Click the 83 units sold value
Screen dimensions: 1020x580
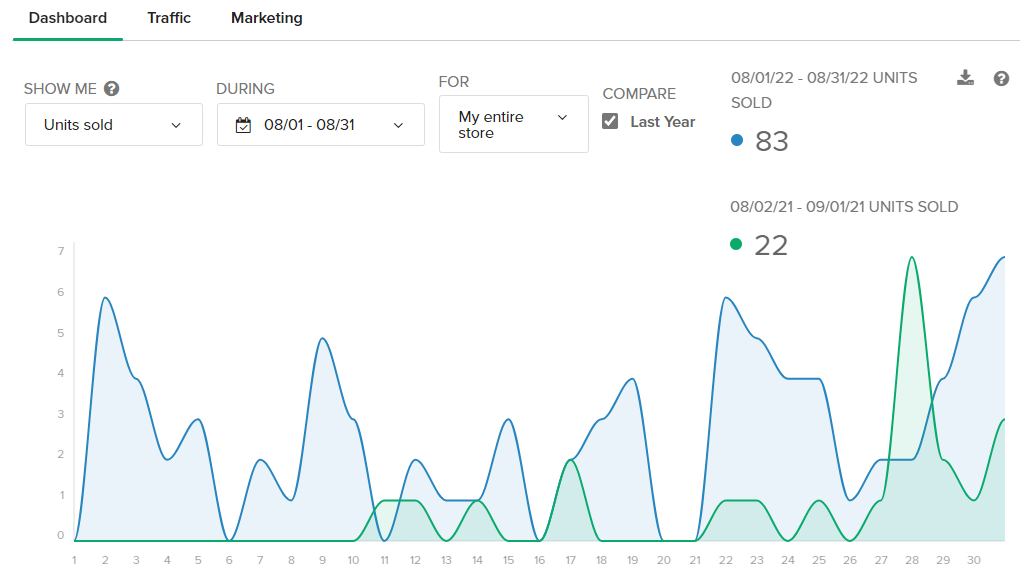click(772, 141)
